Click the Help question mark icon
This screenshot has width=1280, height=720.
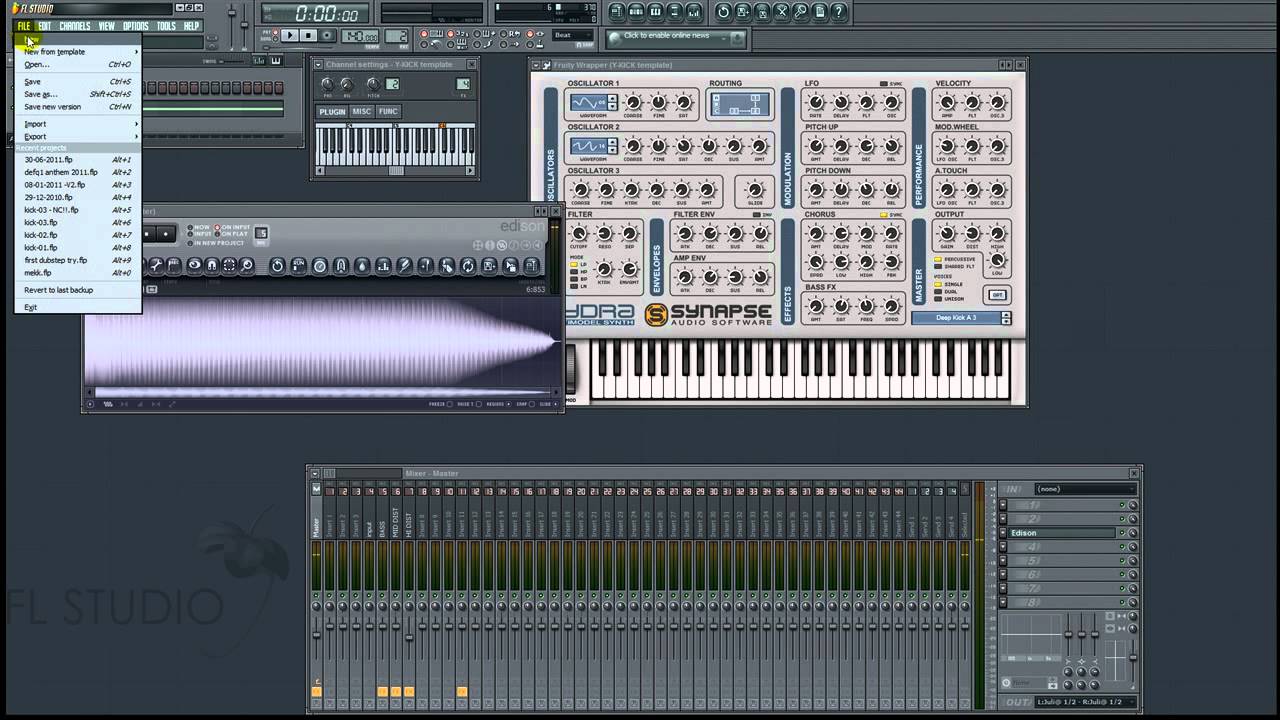click(x=839, y=12)
